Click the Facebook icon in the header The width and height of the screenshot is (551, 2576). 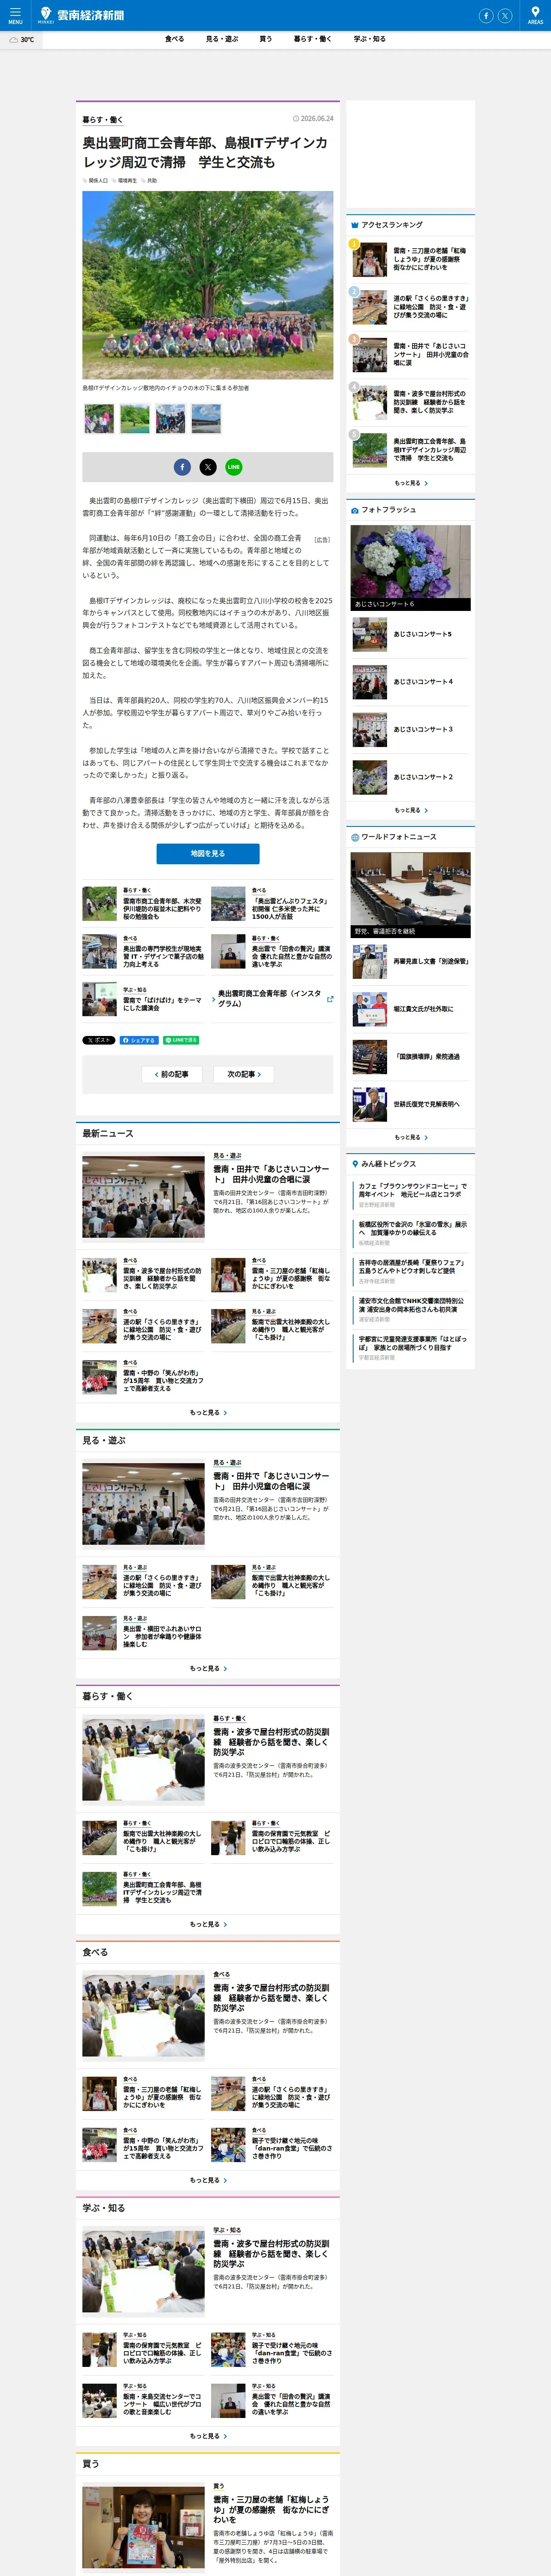pyautogui.click(x=486, y=16)
